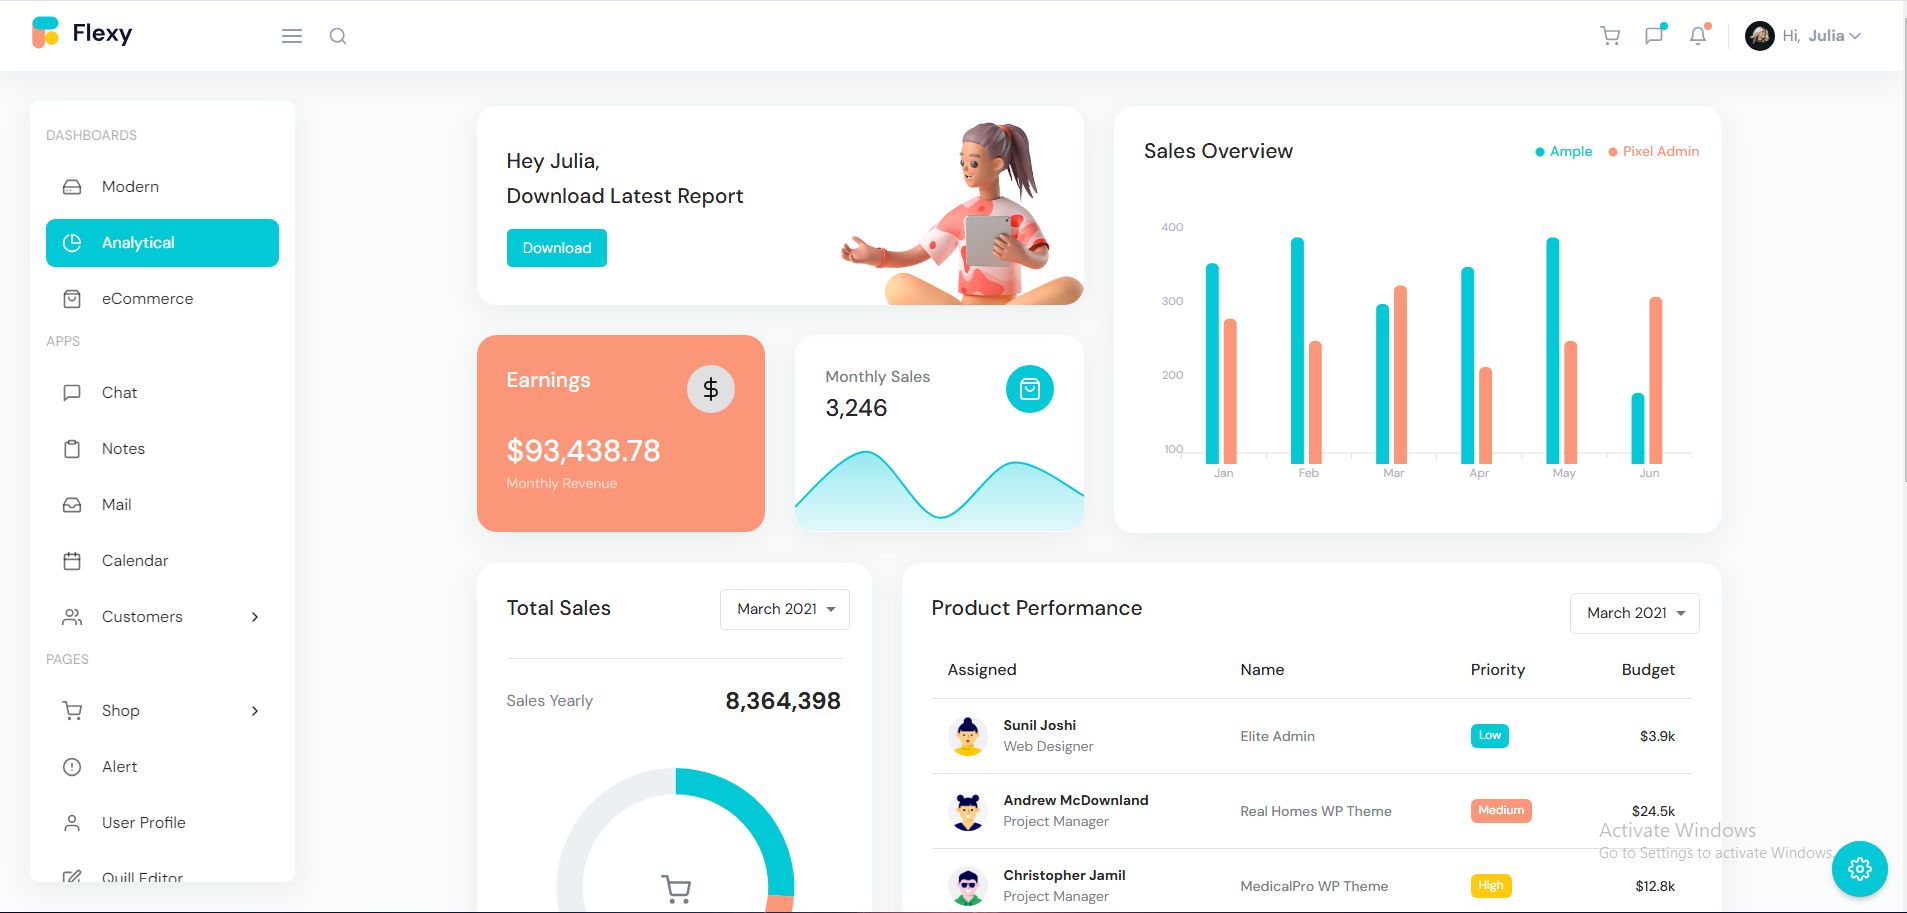1907x913 pixels.
Task: Open the notifications bell icon
Action: 1698,36
